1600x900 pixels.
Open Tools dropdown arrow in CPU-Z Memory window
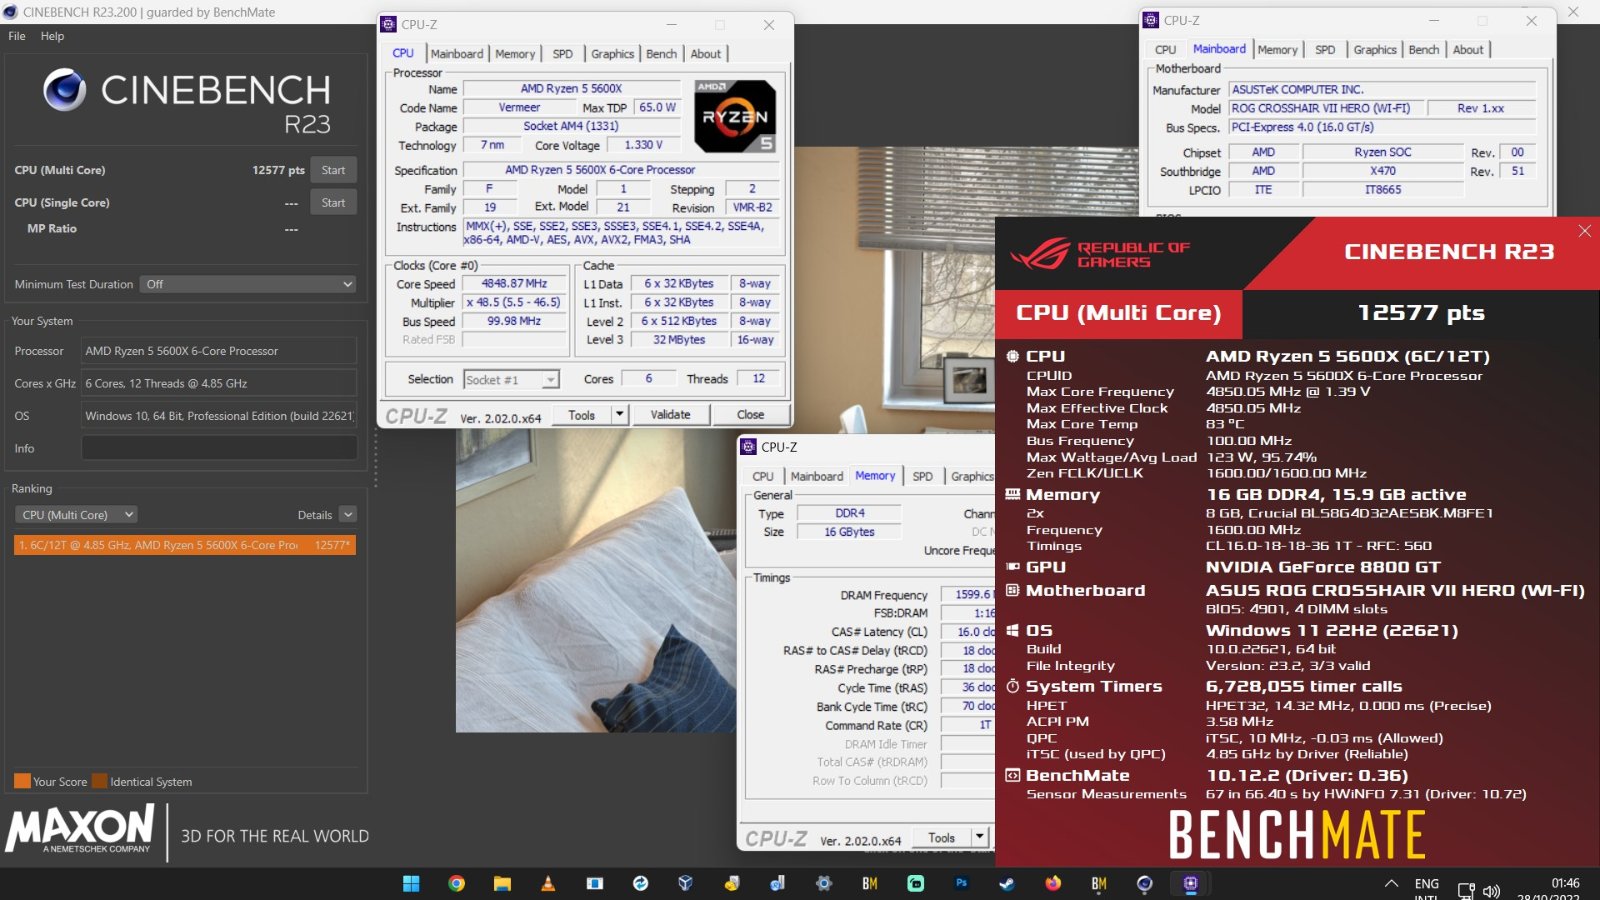tap(980, 837)
